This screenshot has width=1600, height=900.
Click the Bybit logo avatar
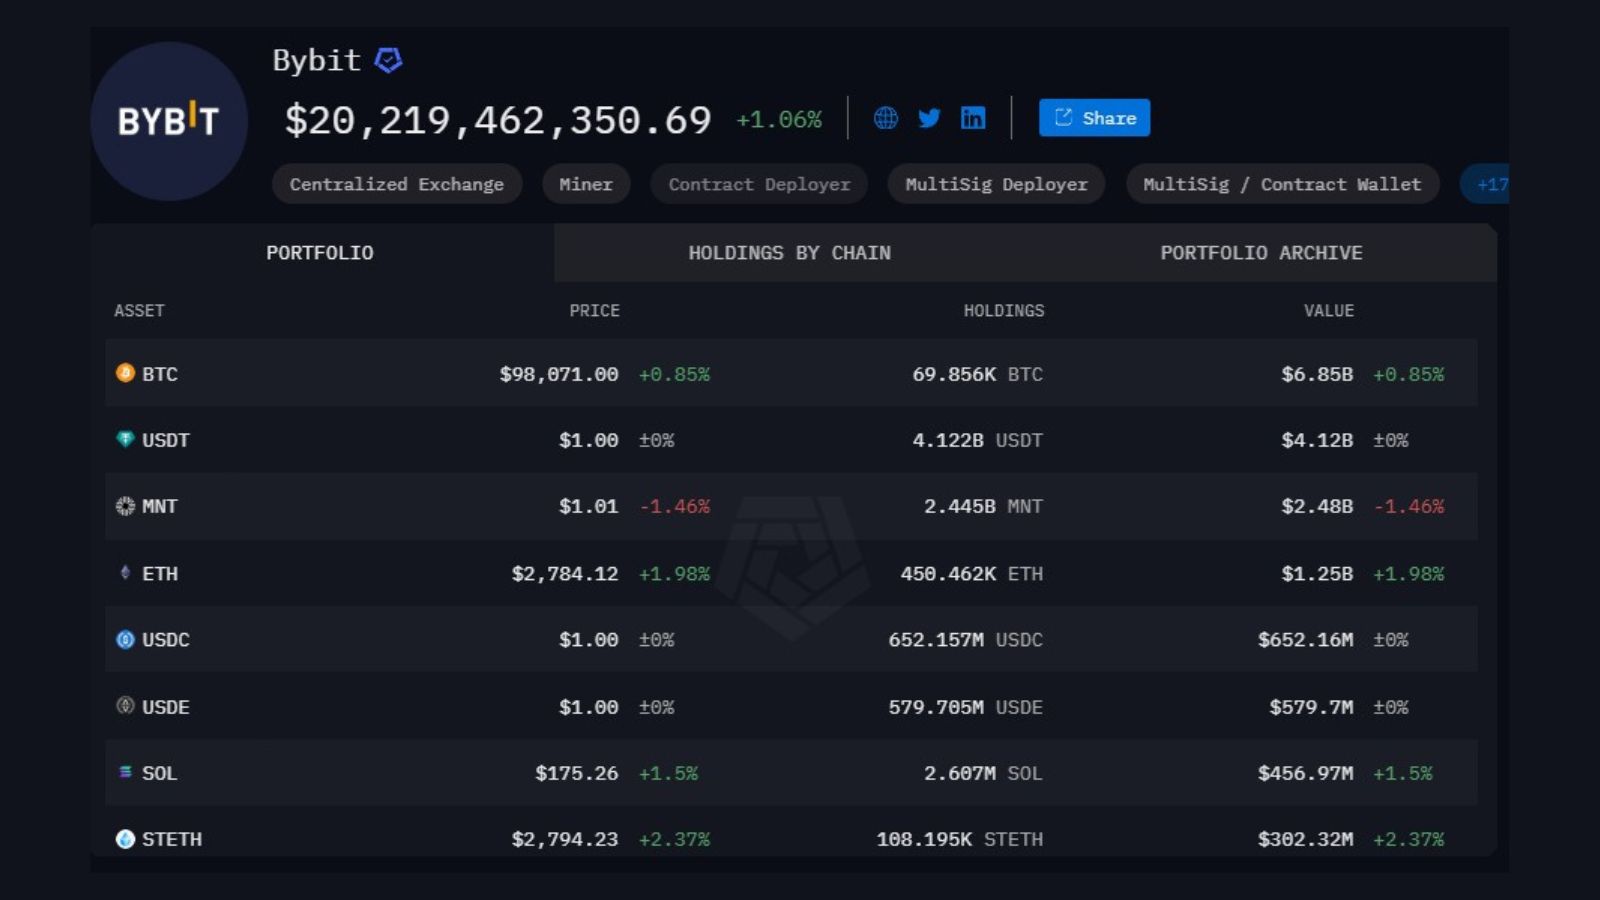pyautogui.click(x=169, y=121)
